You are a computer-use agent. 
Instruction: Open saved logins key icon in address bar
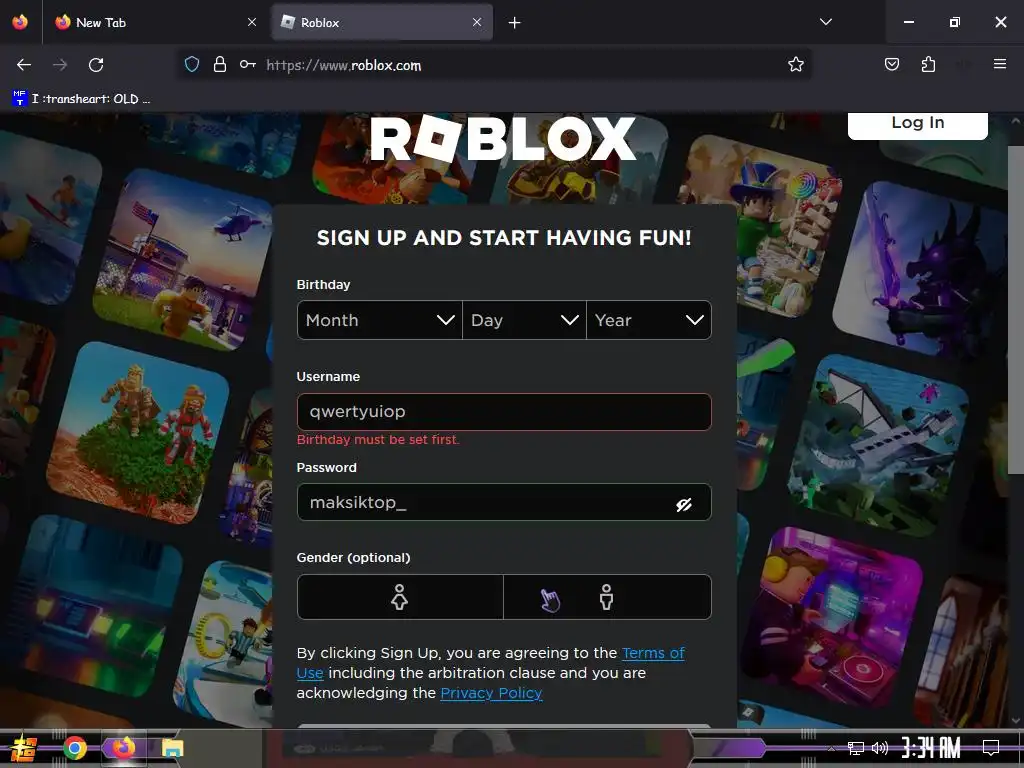[x=248, y=65]
